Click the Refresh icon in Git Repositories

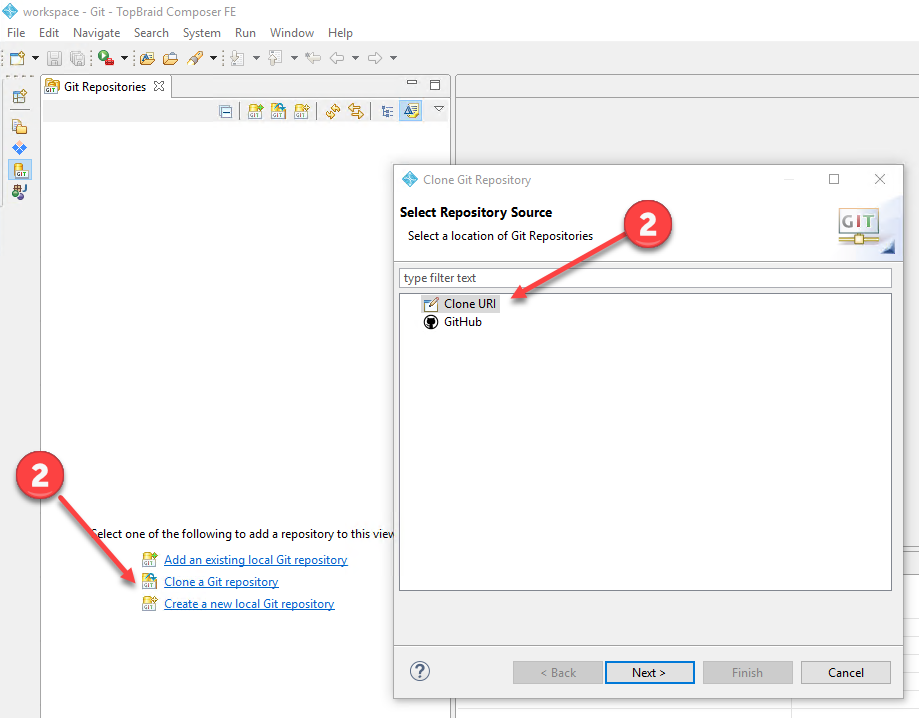333,111
